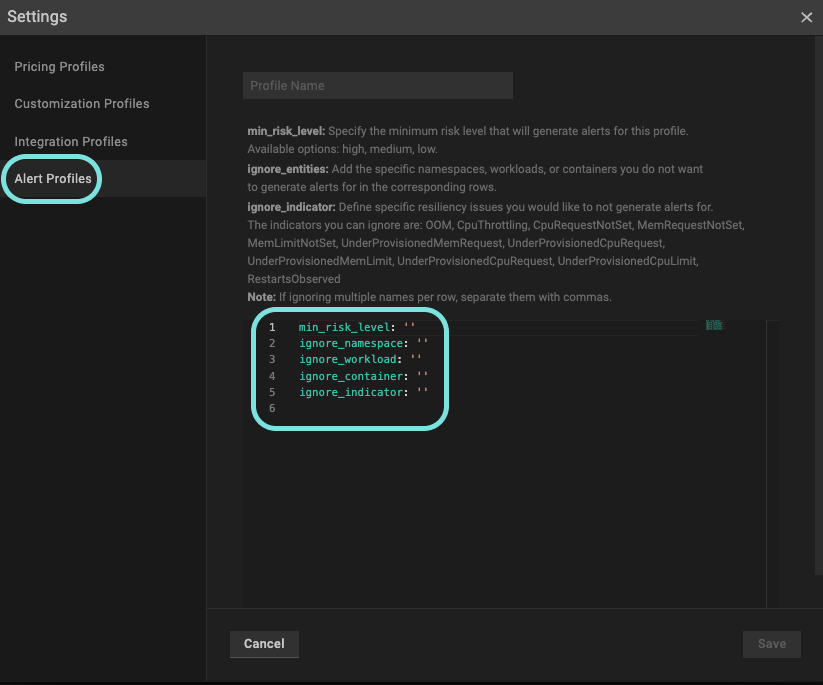Image resolution: width=823 pixels, height=685 pixels.
Task: Open Integration Profiles section
Action: (71, 142)
